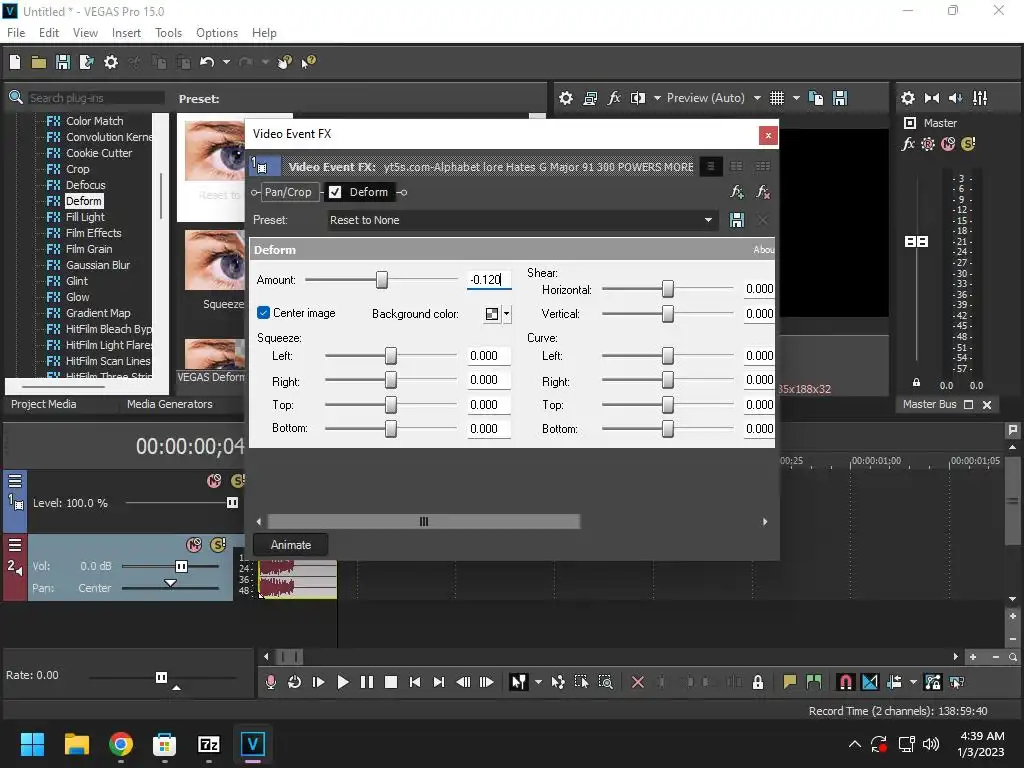1024x768 pixels.
Task: Click Play in the transport bar
Action: (343, 682)
